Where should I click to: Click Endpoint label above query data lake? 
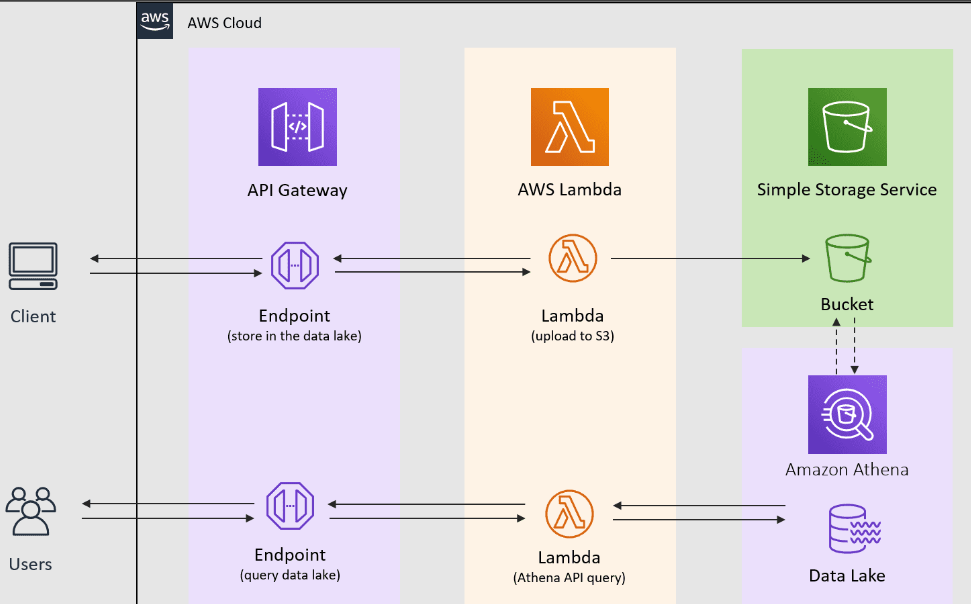[x=290, y=555]
